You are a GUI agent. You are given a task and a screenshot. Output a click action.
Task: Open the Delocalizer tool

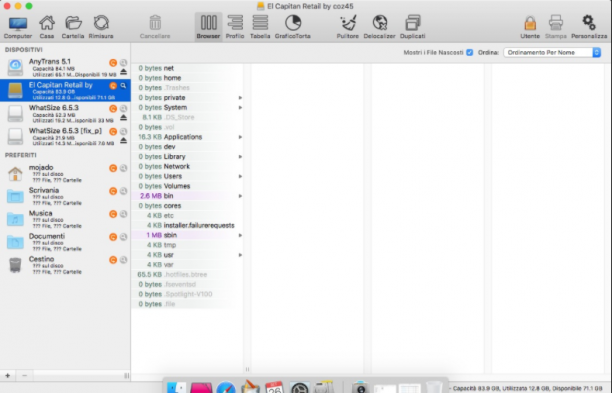379,27
